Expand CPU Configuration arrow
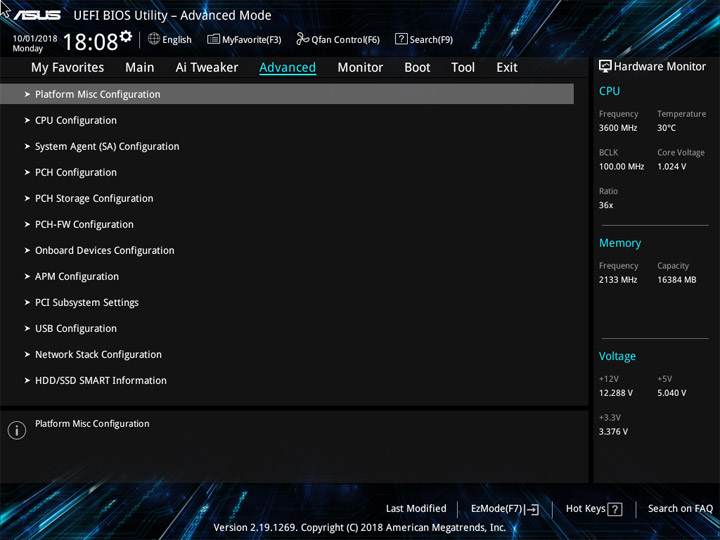The width and height of the screenshot is (720, 540). click(x=27, y=120)
